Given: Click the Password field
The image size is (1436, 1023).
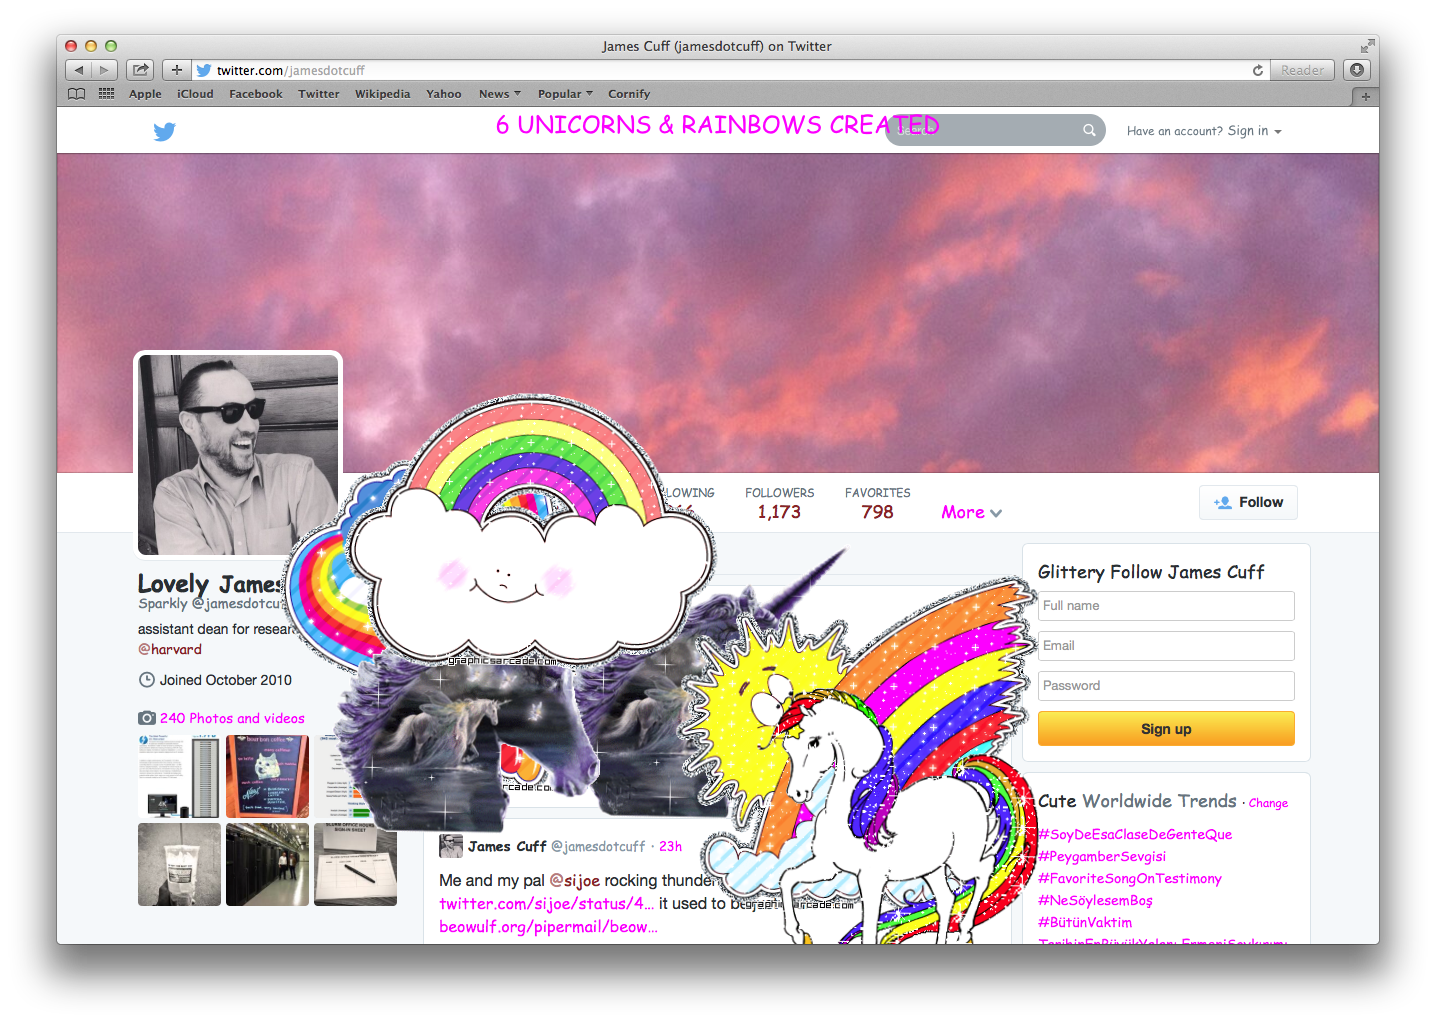Looking at the screenshot, I should 1166,686.
